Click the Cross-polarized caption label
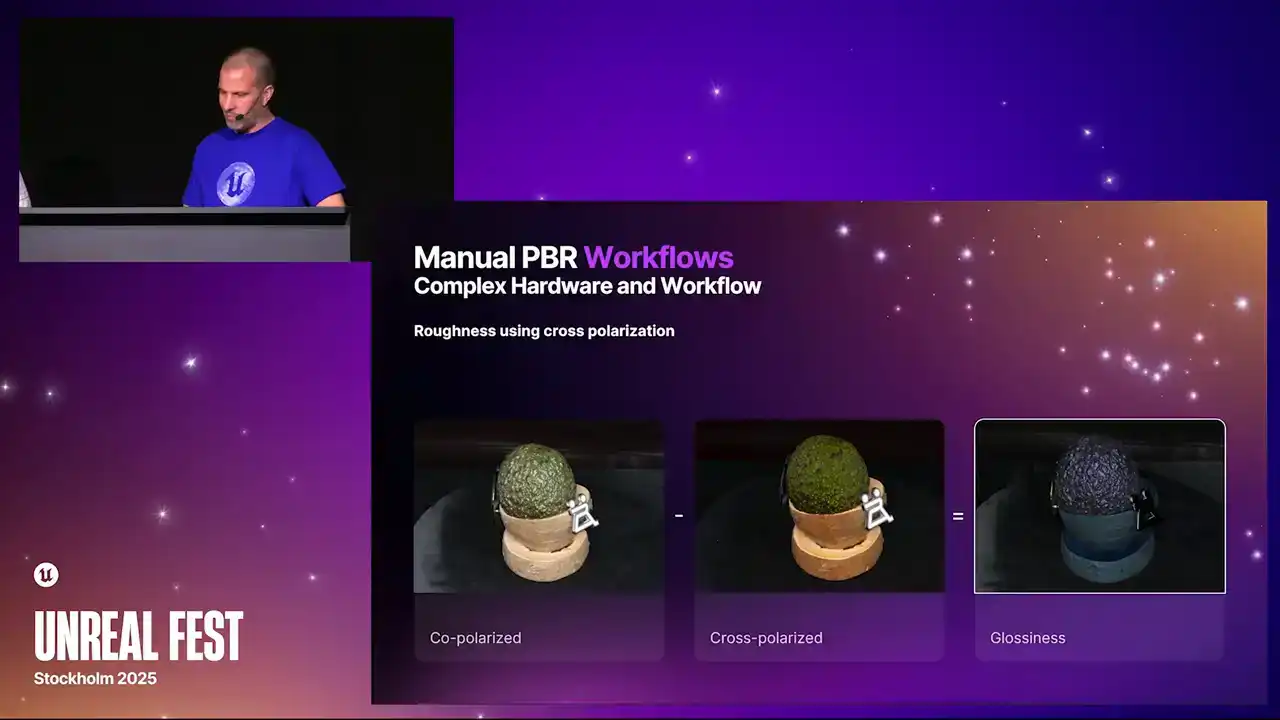Screen dimensions: 1280x720 tap(766, 638)
